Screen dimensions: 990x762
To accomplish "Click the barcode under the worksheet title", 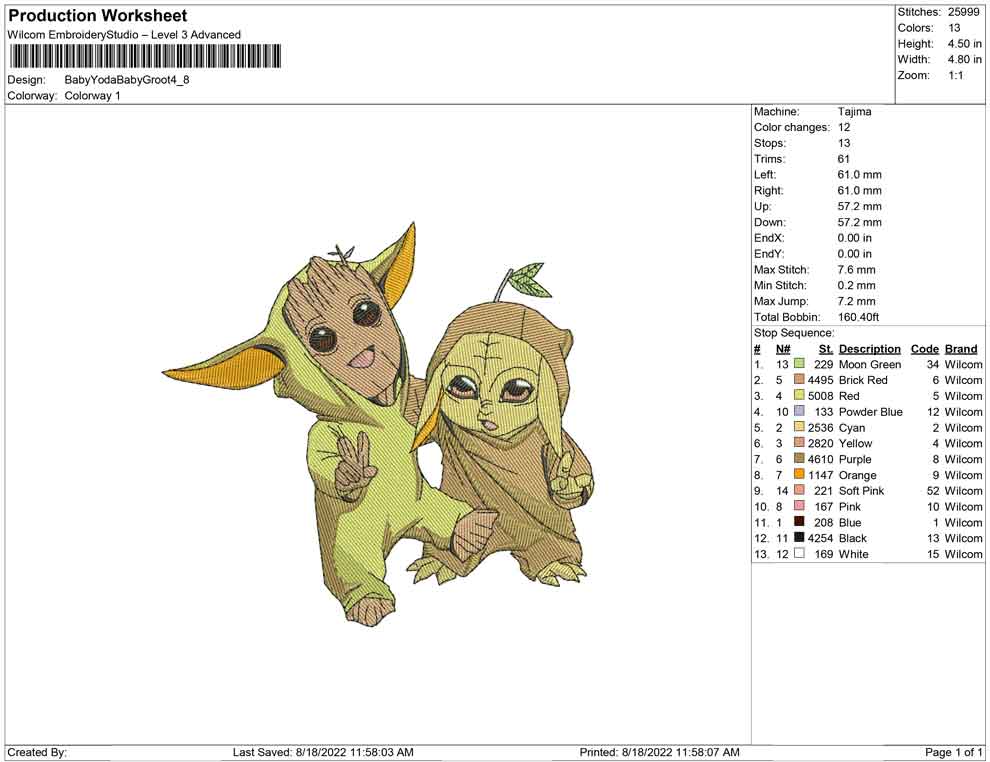I will [145, 56].
